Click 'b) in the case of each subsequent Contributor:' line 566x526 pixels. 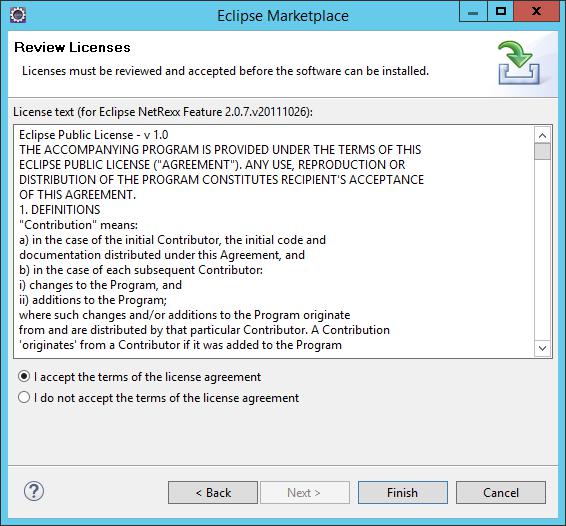tap(141, 270)
